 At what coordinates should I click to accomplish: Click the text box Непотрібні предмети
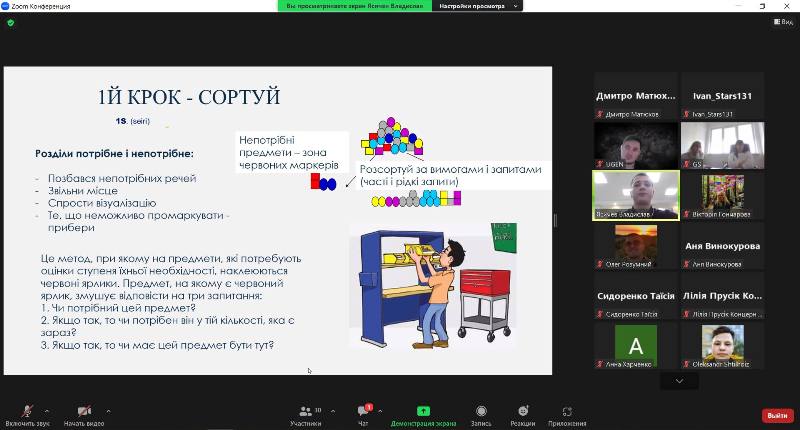tap(292, 152)
